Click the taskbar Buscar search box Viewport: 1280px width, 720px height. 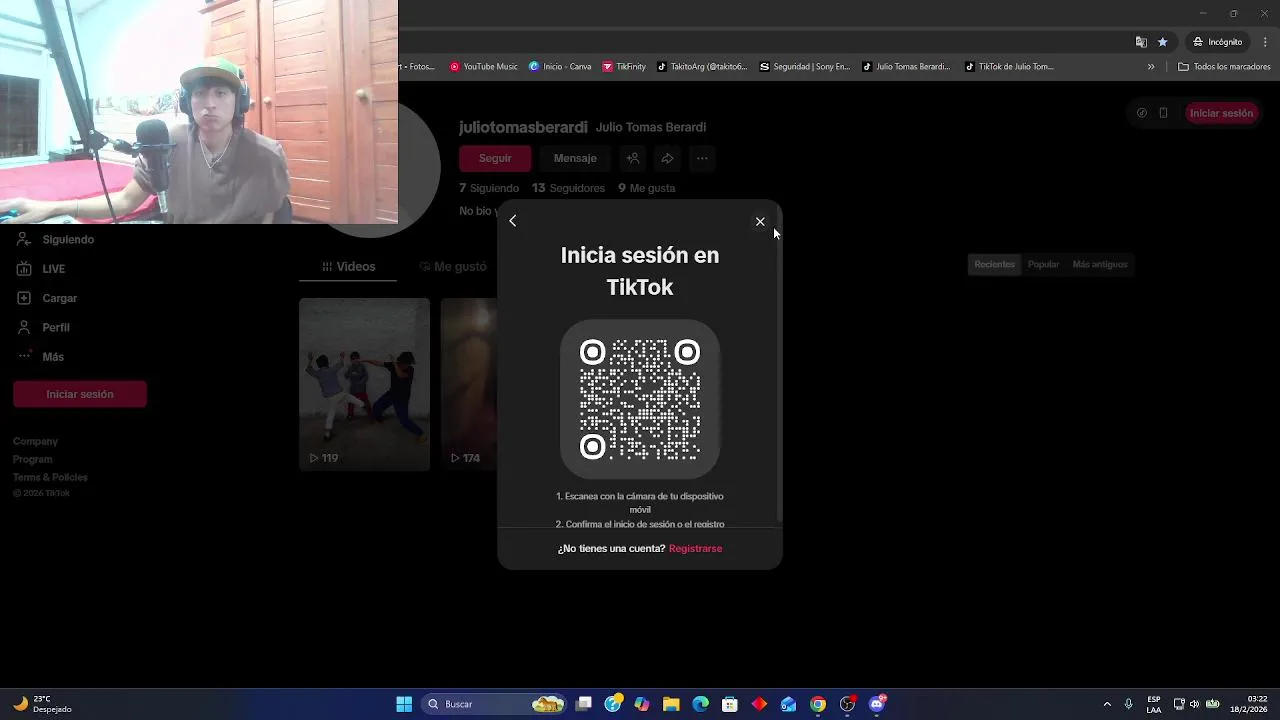click(496, 704)
